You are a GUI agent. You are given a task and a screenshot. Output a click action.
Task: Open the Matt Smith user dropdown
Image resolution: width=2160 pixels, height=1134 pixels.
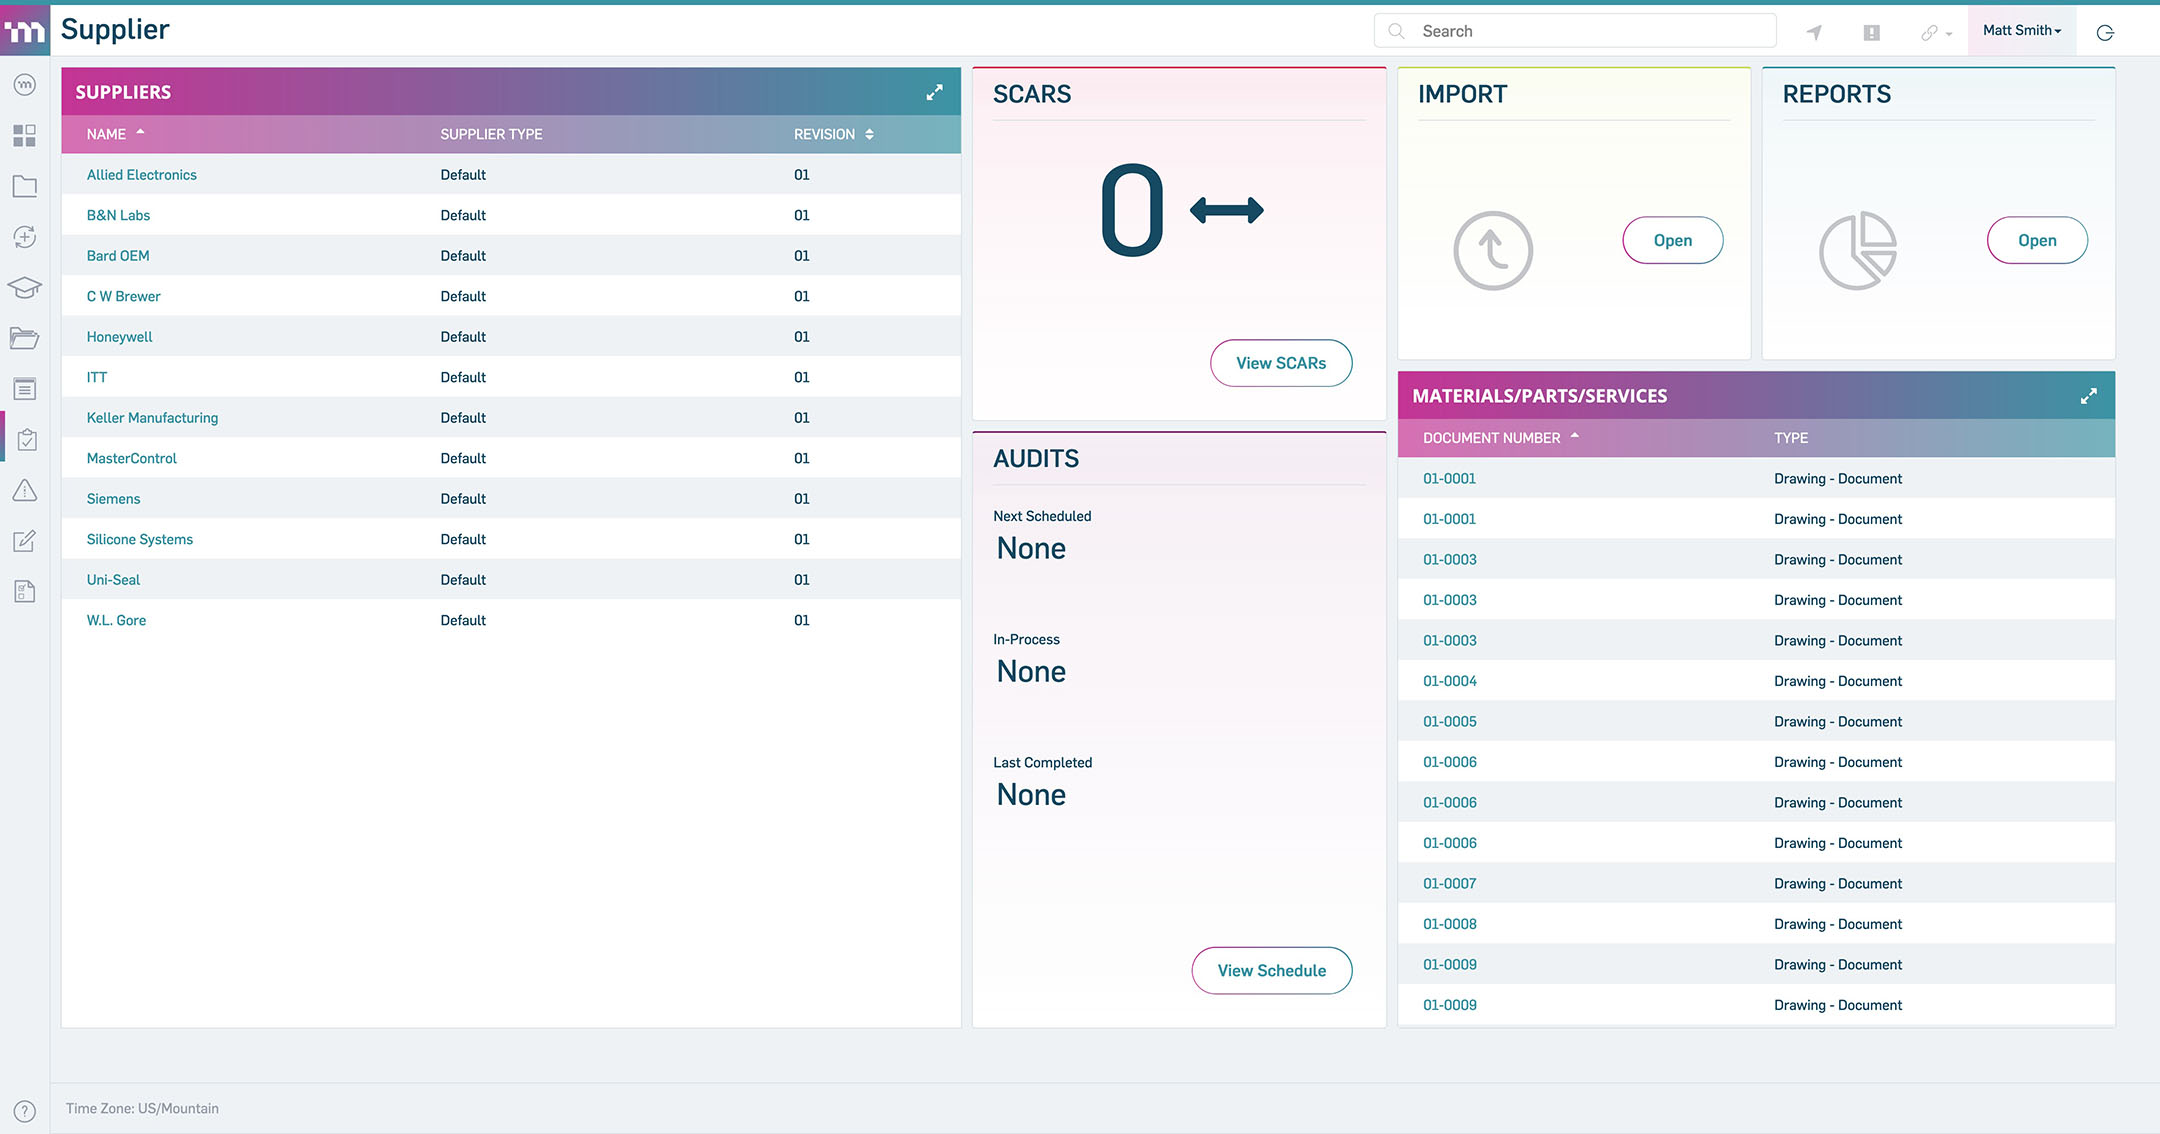(x=2021, y=31)
